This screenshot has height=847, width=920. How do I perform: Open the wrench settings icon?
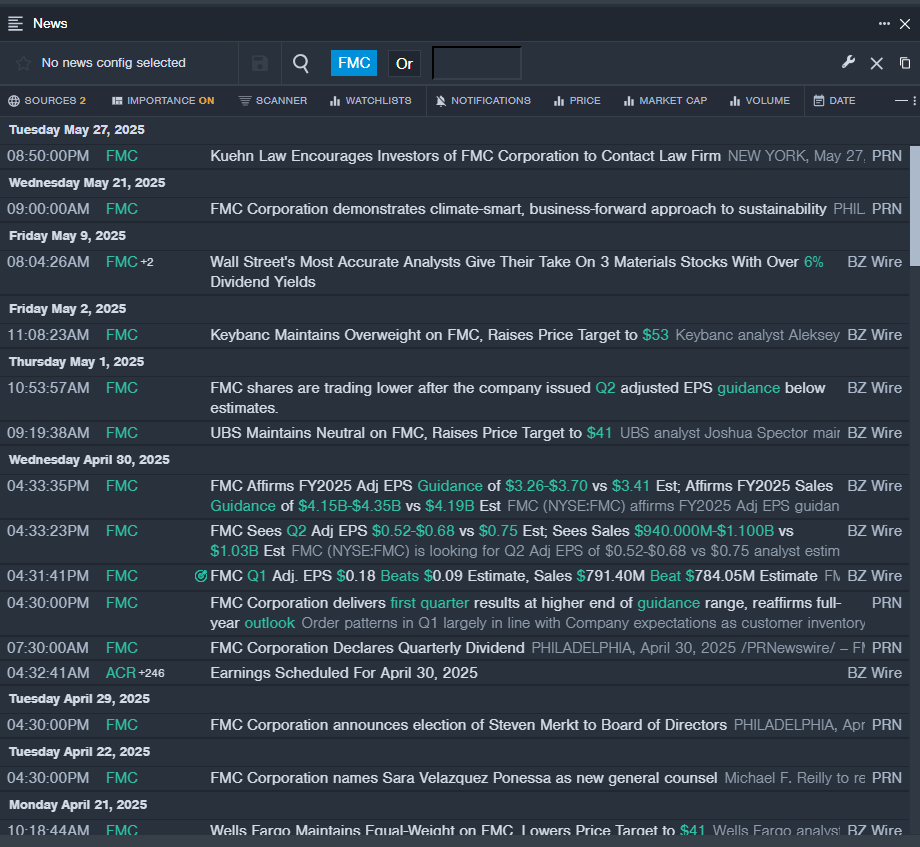848,62
